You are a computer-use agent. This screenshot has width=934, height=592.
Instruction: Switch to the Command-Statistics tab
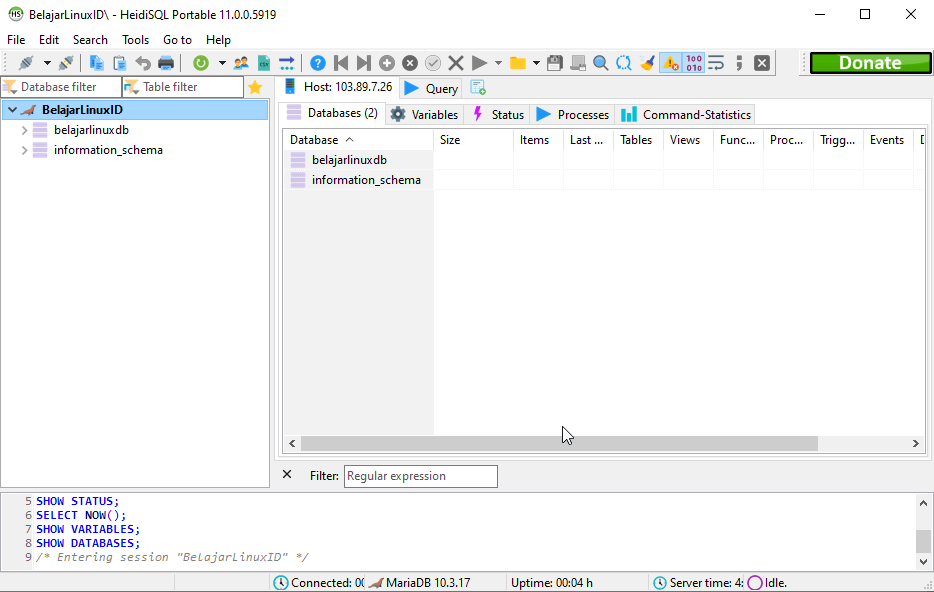pos(686,114)
